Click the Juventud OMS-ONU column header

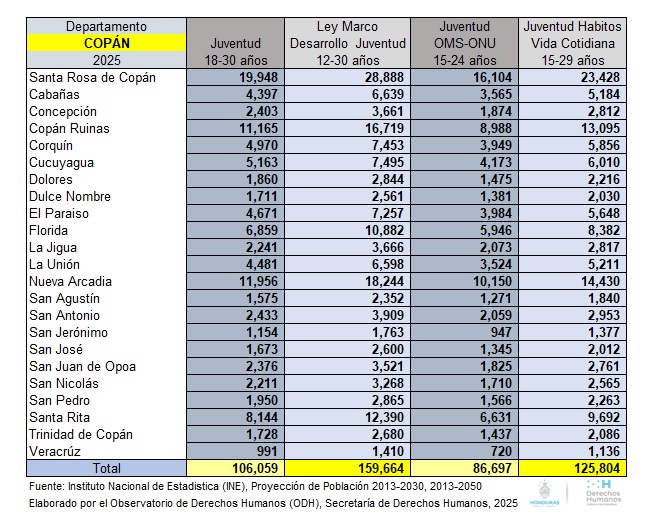463,43
